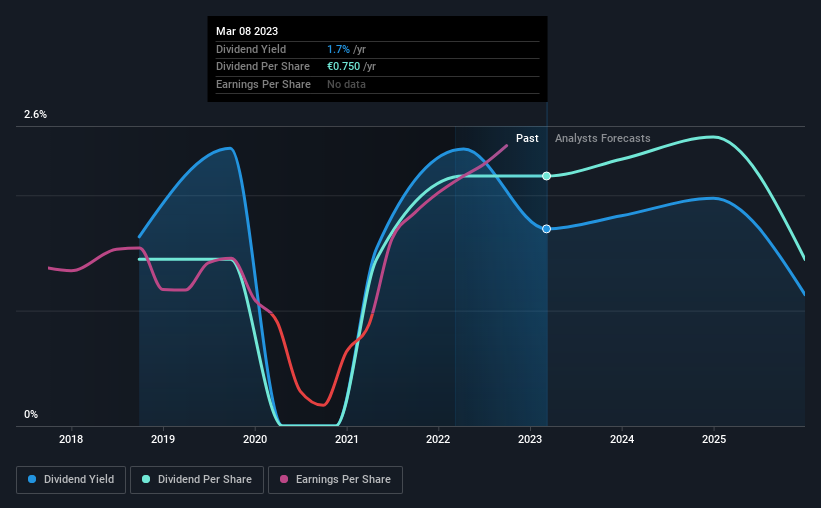Image resolution: width=821 pixels, height=508 pixels.
Task: Click the Earnings Per Share tooltip row label
Action: [263, 84]
